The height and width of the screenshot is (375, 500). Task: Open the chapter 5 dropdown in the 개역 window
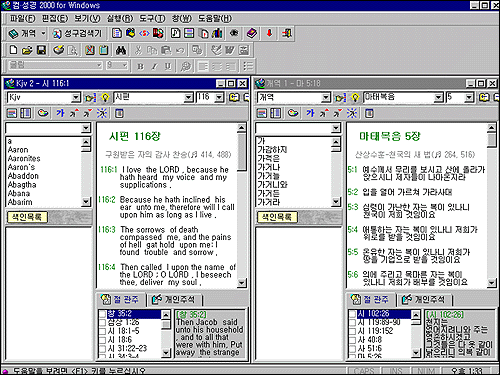[x=469, y=97]
